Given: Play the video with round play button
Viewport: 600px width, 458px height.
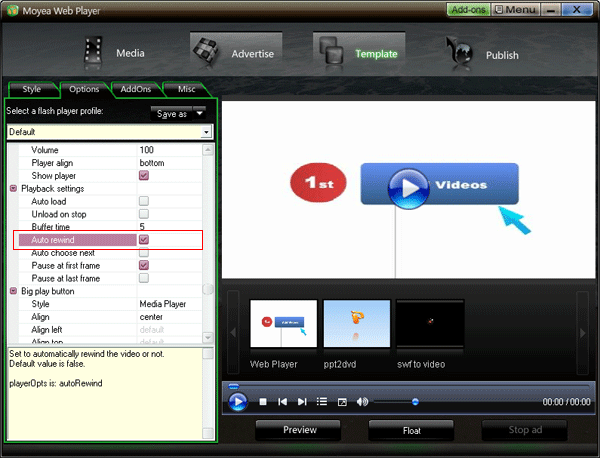Looking at the screenshot, I should tap(238, 402).
